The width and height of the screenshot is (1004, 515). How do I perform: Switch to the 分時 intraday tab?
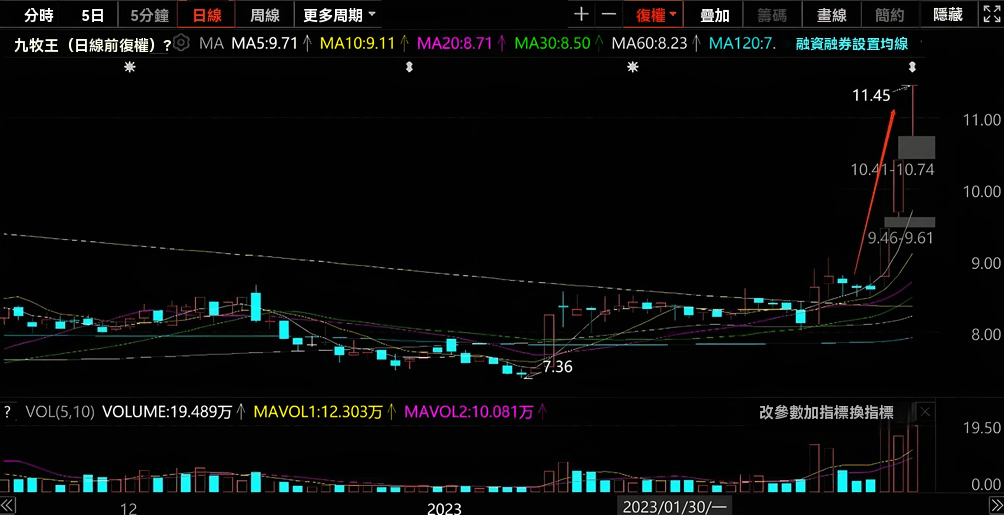click(38, 15)
